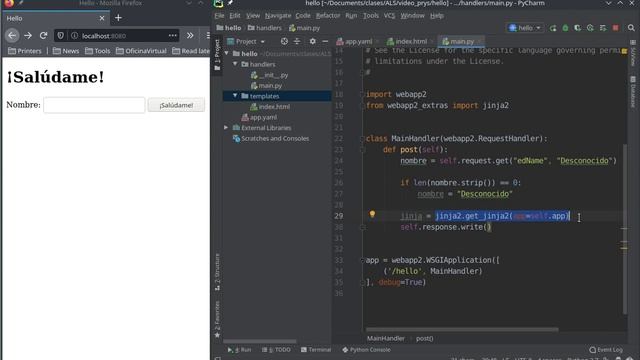Viewport: 640px width, 360px height.
Task: Select main.py in the project tree
Action: pyautogui.click(x=266, y=86)
